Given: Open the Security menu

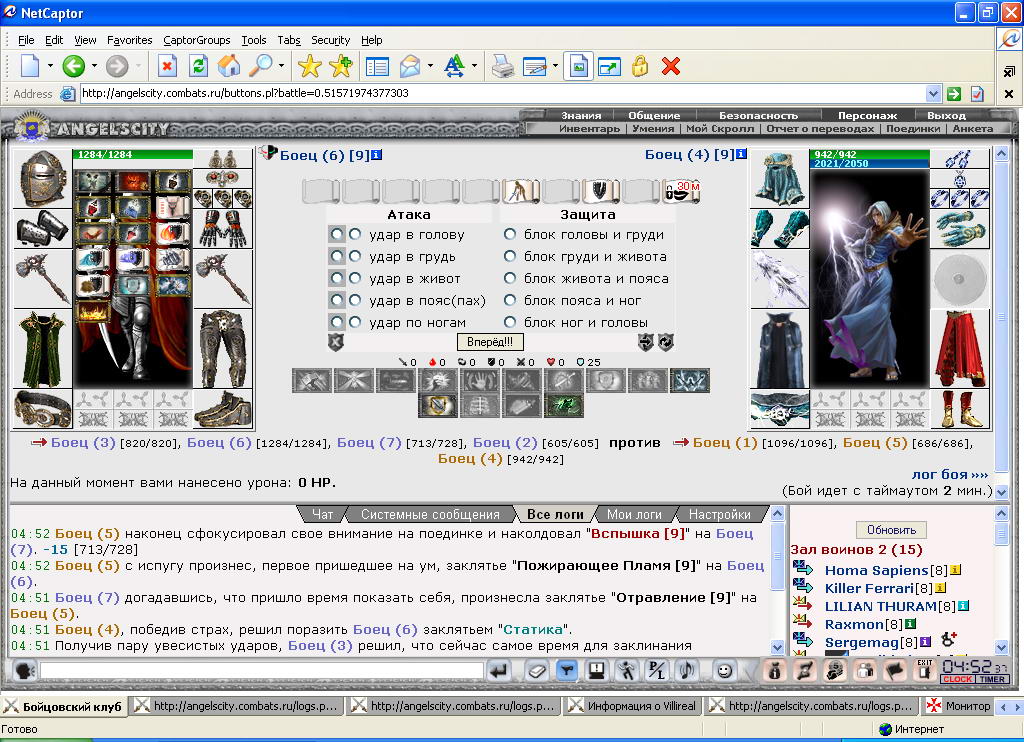Looking at the screenshot, I should (330, 40).
